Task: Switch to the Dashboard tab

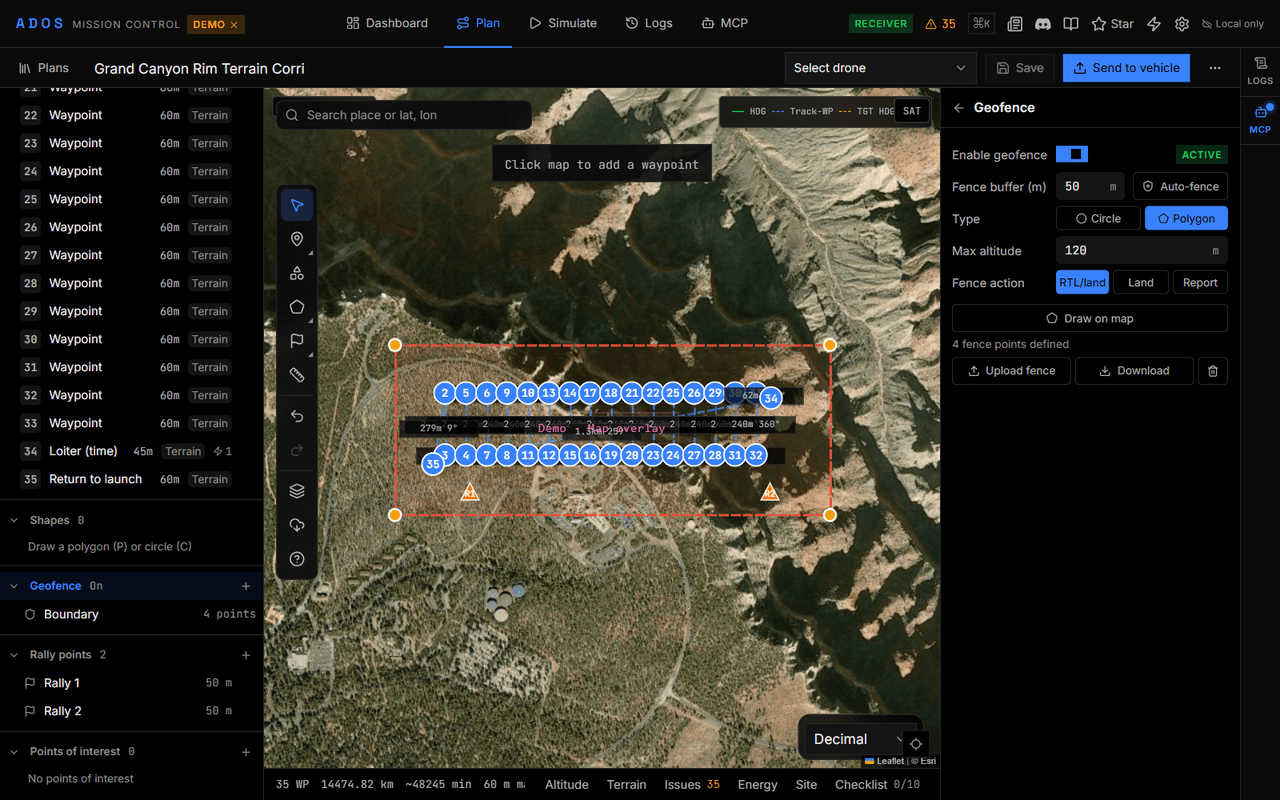Action: (387, 23)
